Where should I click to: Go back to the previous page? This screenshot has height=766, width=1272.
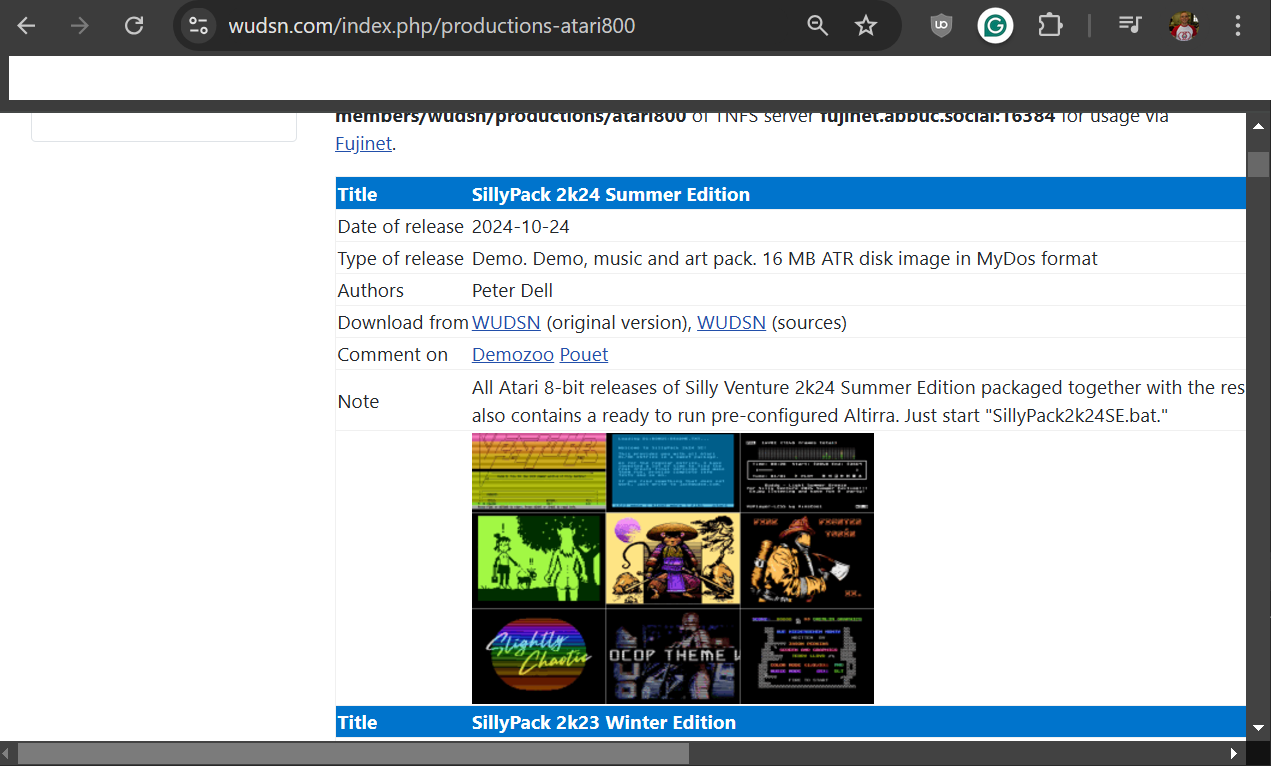pyautogui.click(x=27, y=26)
